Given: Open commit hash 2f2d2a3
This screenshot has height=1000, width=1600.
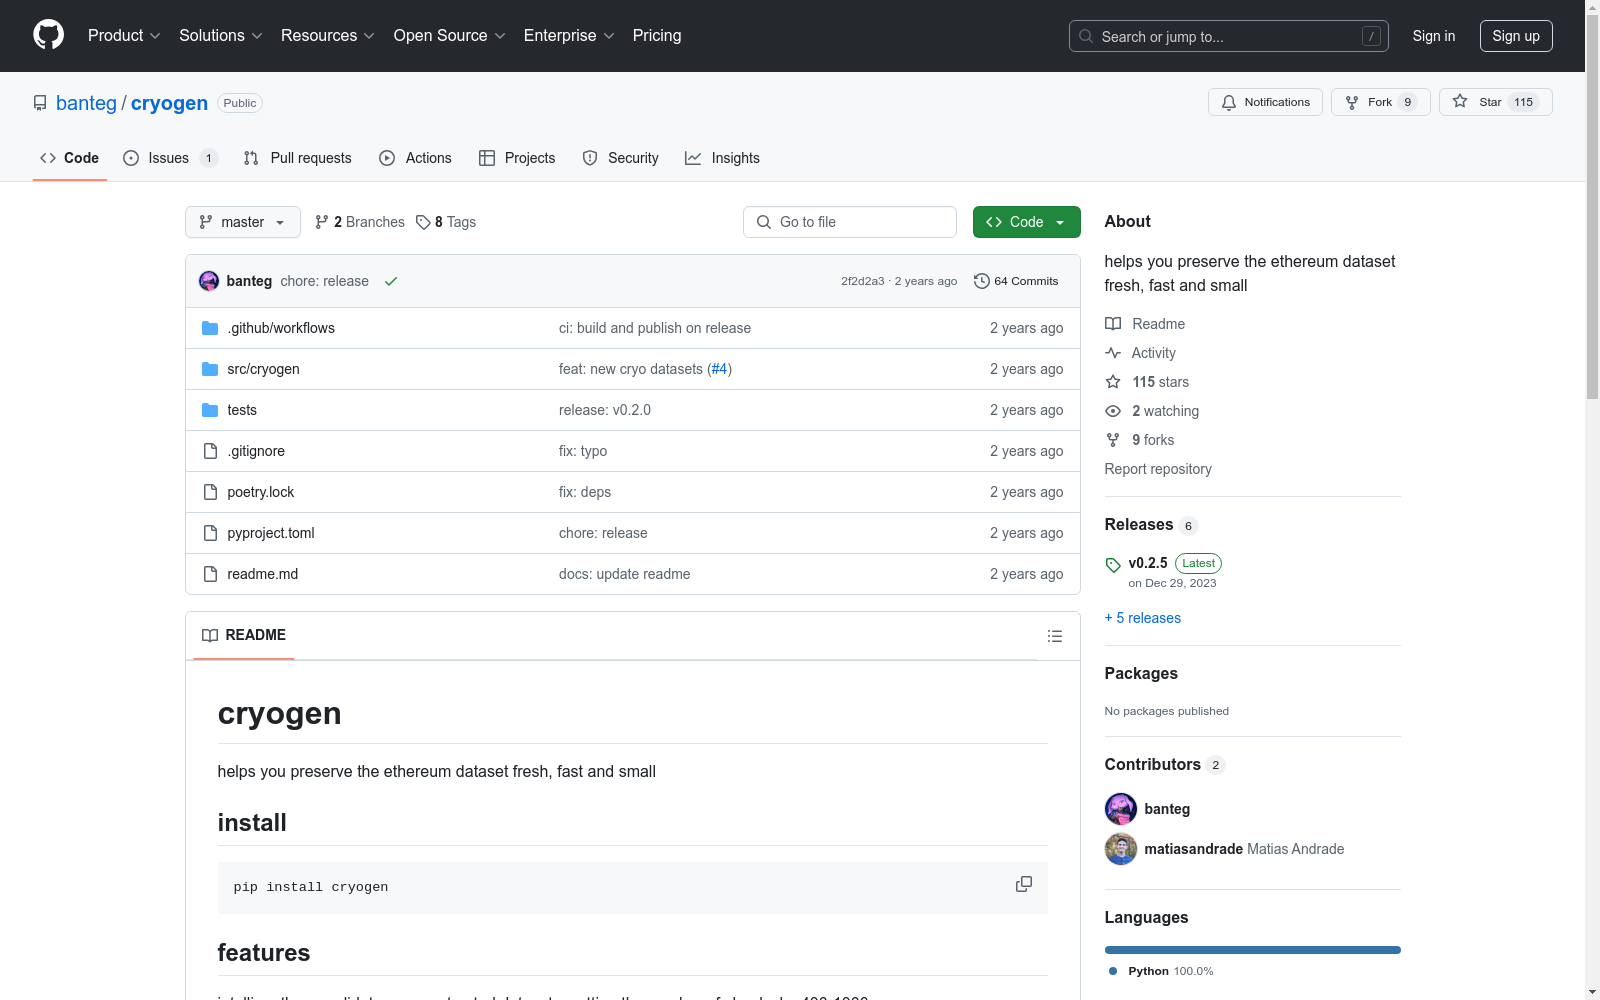Looking at the screenshot, I should click(863, 281).
